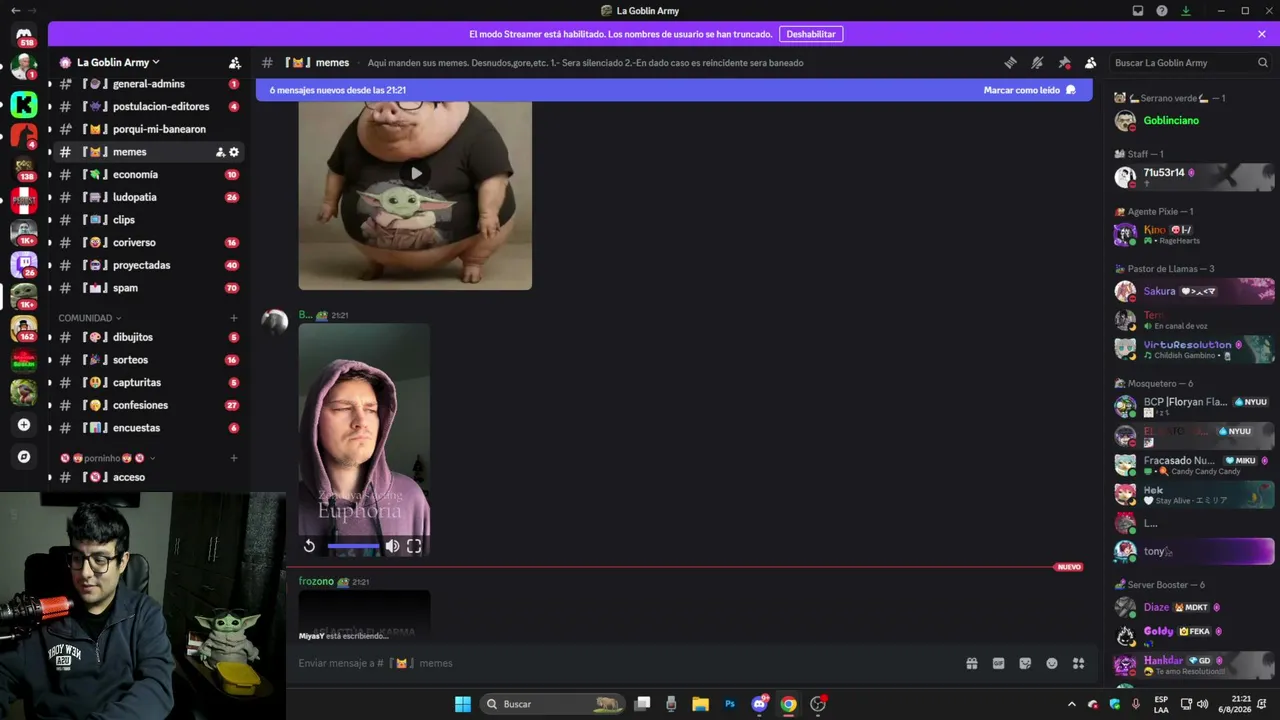Open the acceso channel
Screen dimensions: 1280x720
click(x=148, y=477)
